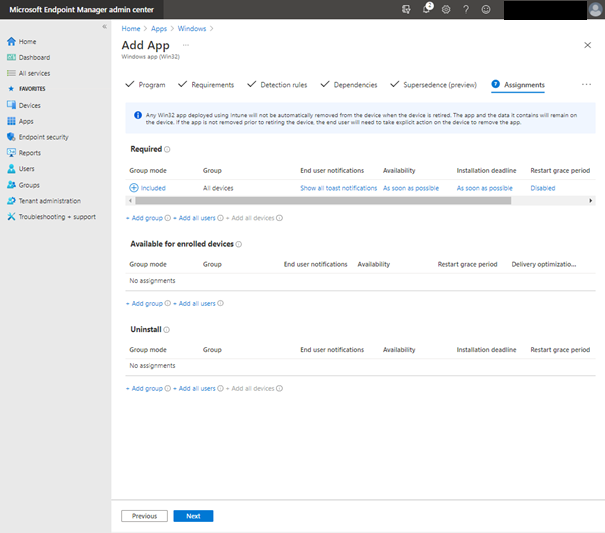
Task: Click the Windows breadcrumb link
Action: click(x=192, y=29)
